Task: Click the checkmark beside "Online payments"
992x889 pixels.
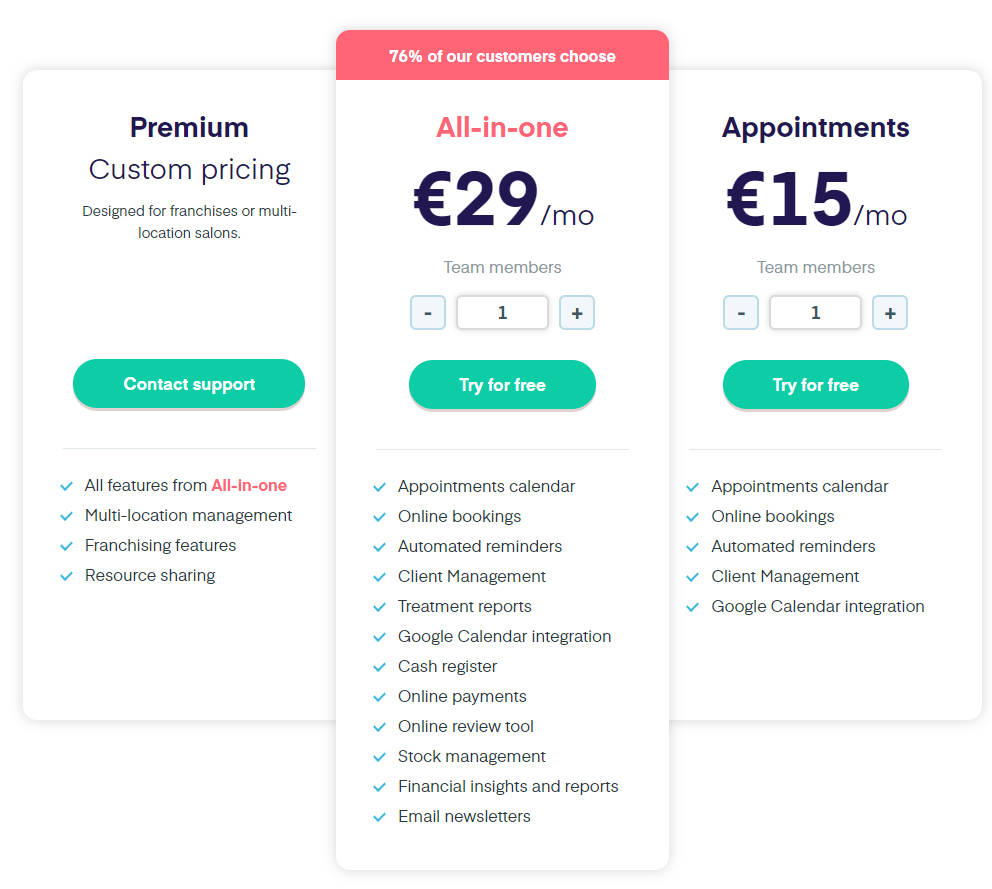Action: [380, 696]
